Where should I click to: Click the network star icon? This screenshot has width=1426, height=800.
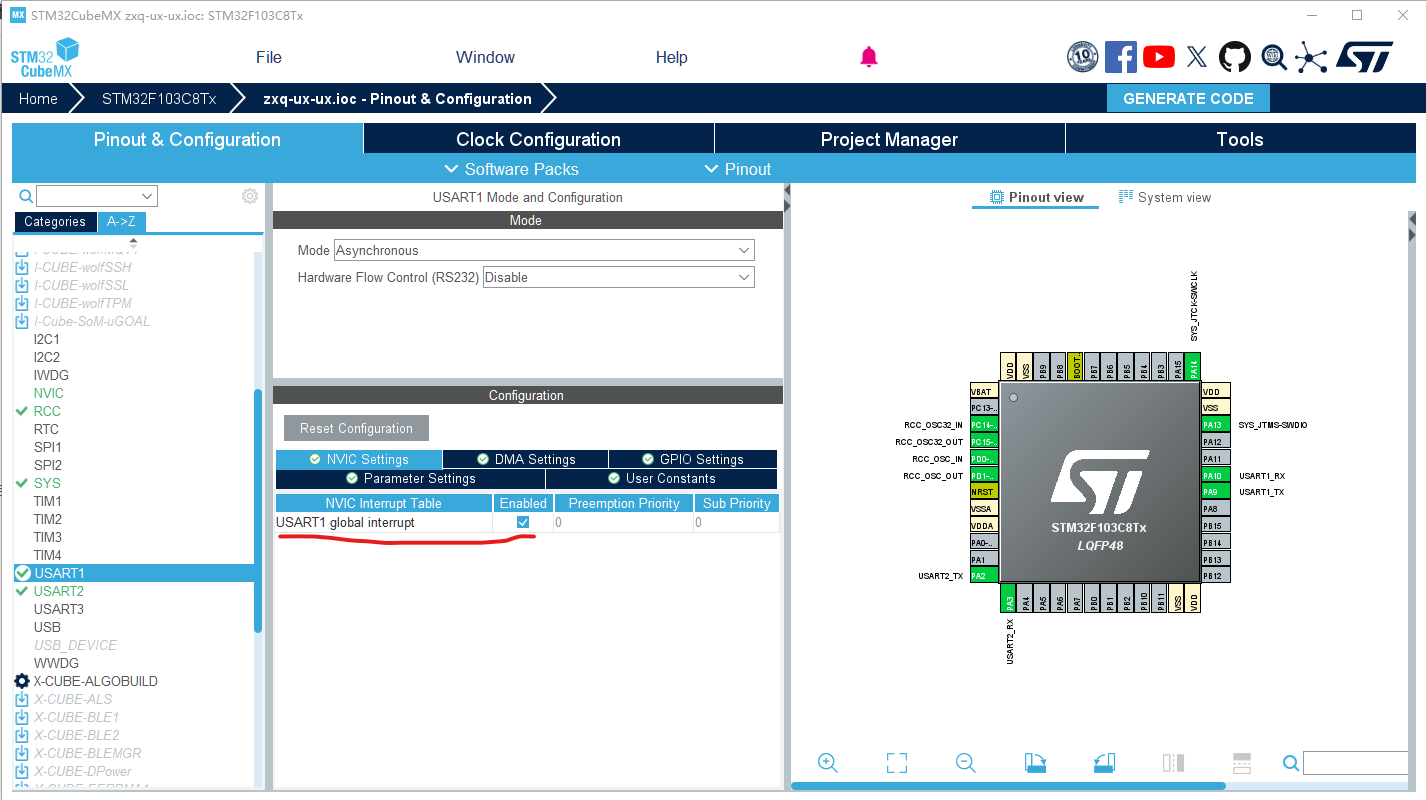(x=1311, y=57)
